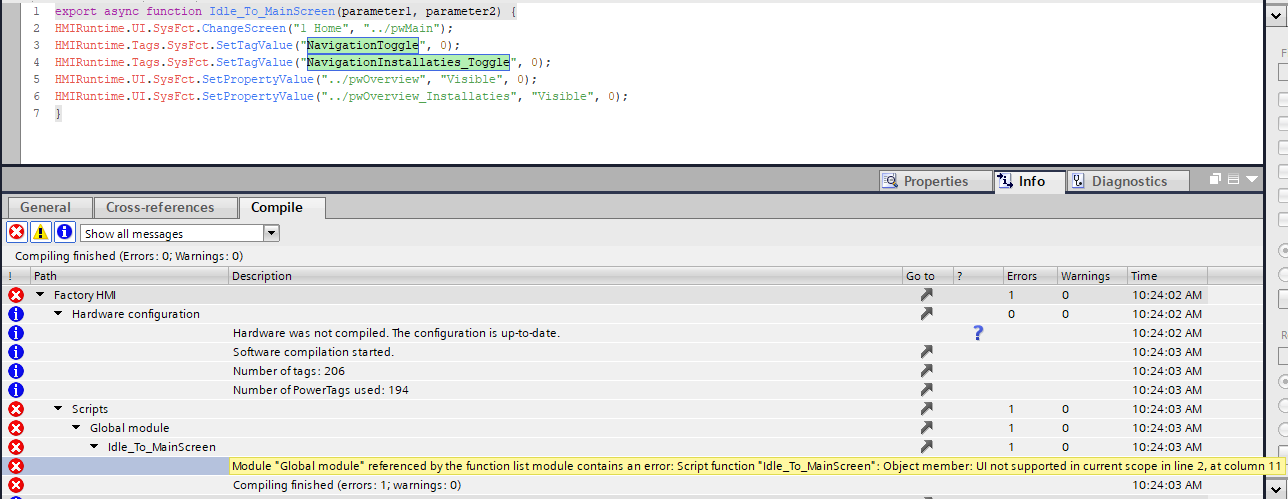The height and width of the screenshot is (499, 1288).
Task: Click the error icon beside the Module error message
Action: pos(16,466)
